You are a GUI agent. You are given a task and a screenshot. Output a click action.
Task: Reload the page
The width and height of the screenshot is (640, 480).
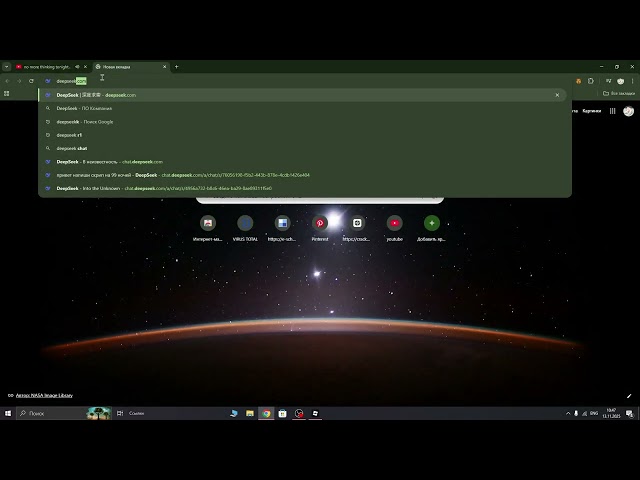(x=31, y=81)
